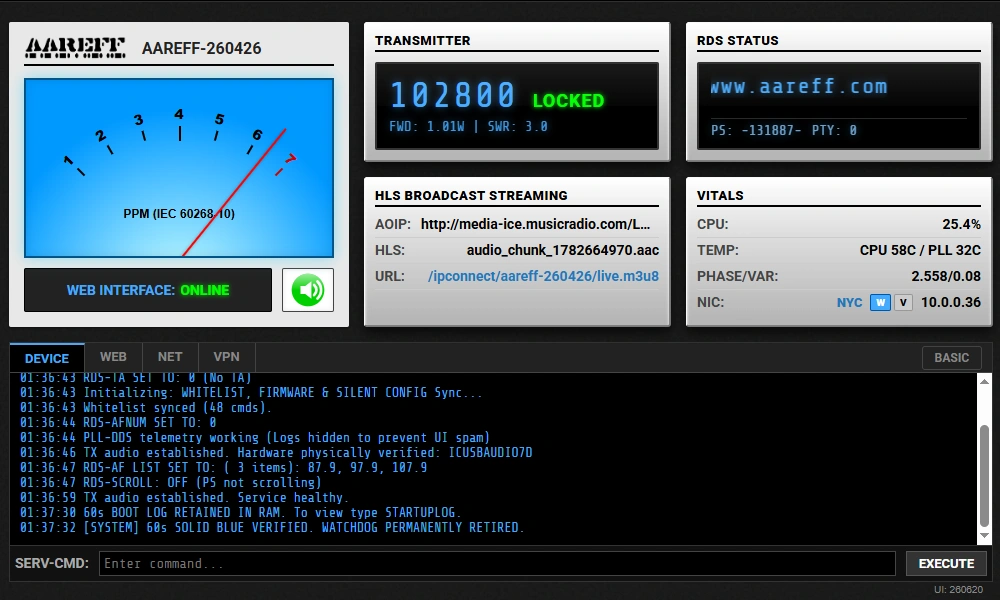Click the PPM meter display

[179, 168]
